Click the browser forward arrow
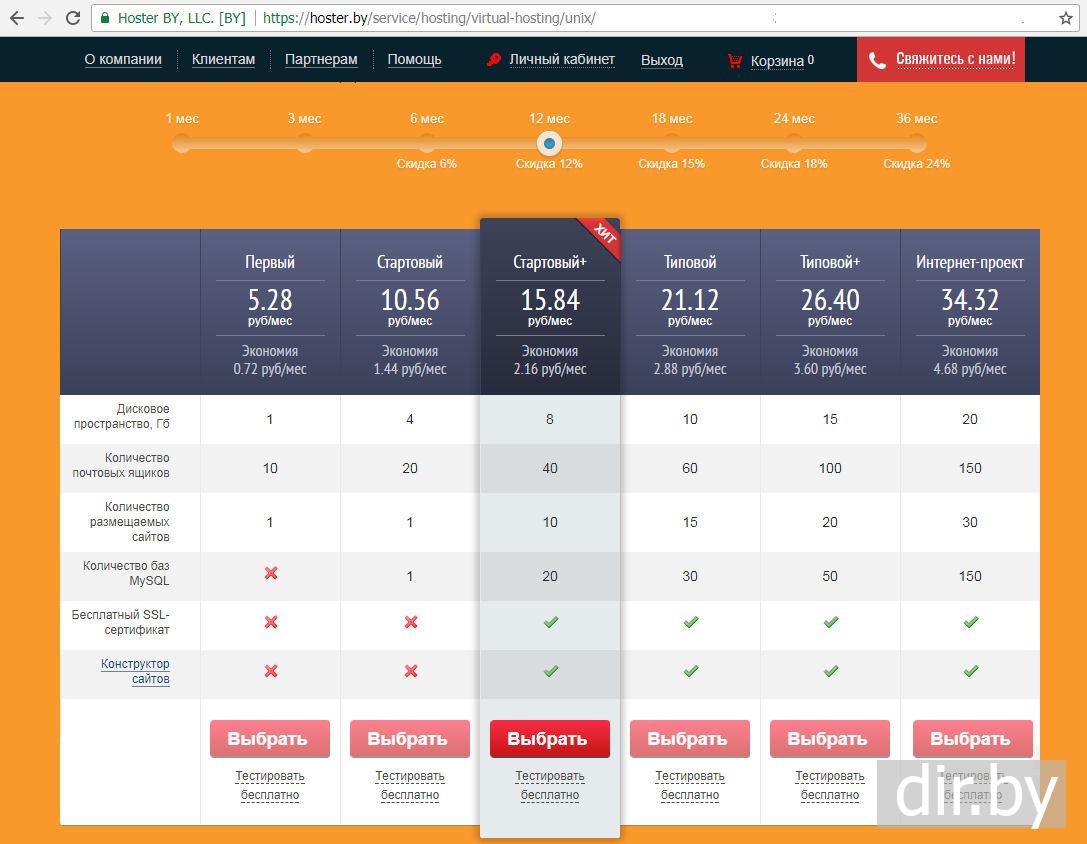1087x844 pixels. coord(45,18)
